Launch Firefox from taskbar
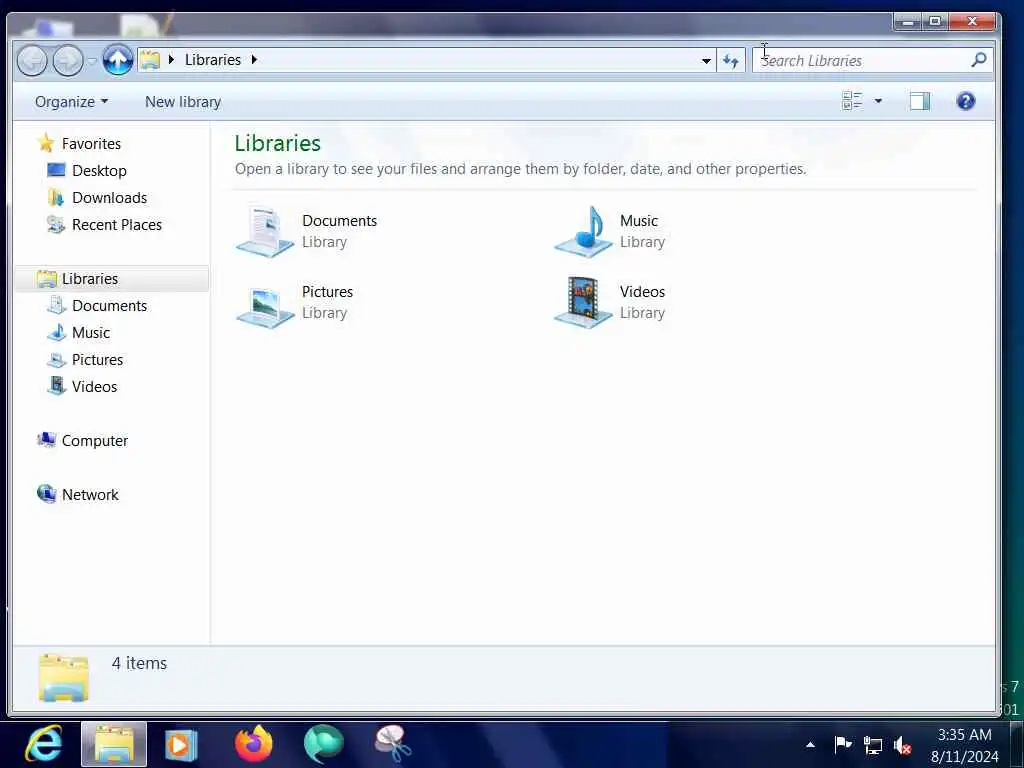The height and width of the screenshot is (768, 1024). click(x=253, y=744)
